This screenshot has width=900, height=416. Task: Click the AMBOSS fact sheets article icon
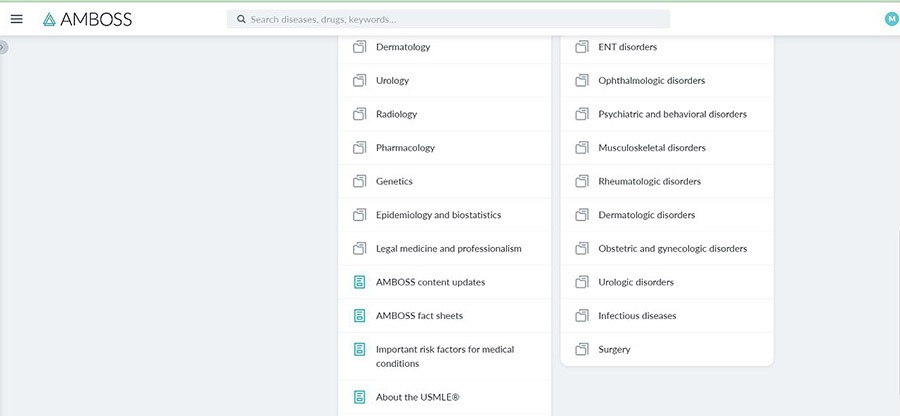tap(360, 316)
